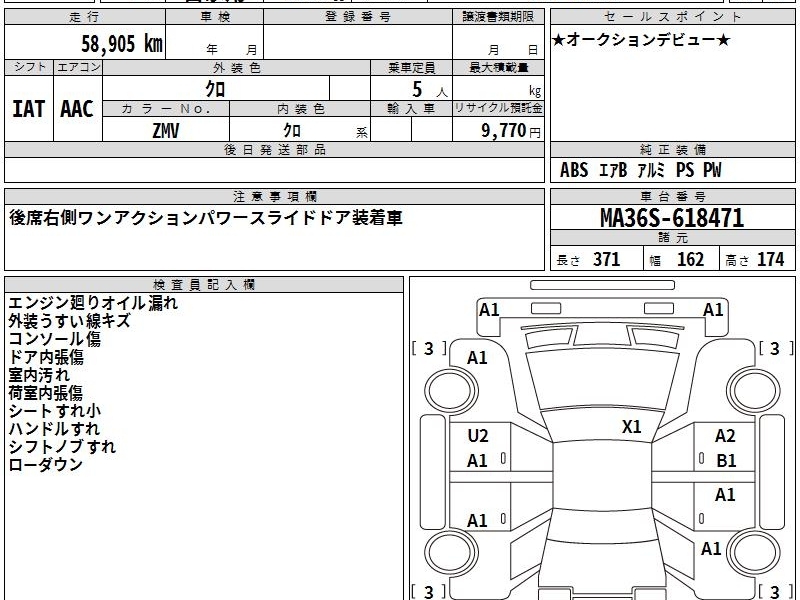Image resolution: width=800 pixels, height=600 pixels.
Task: Click the inspector note 室内汚れ
Action: [x=39, y=374]
